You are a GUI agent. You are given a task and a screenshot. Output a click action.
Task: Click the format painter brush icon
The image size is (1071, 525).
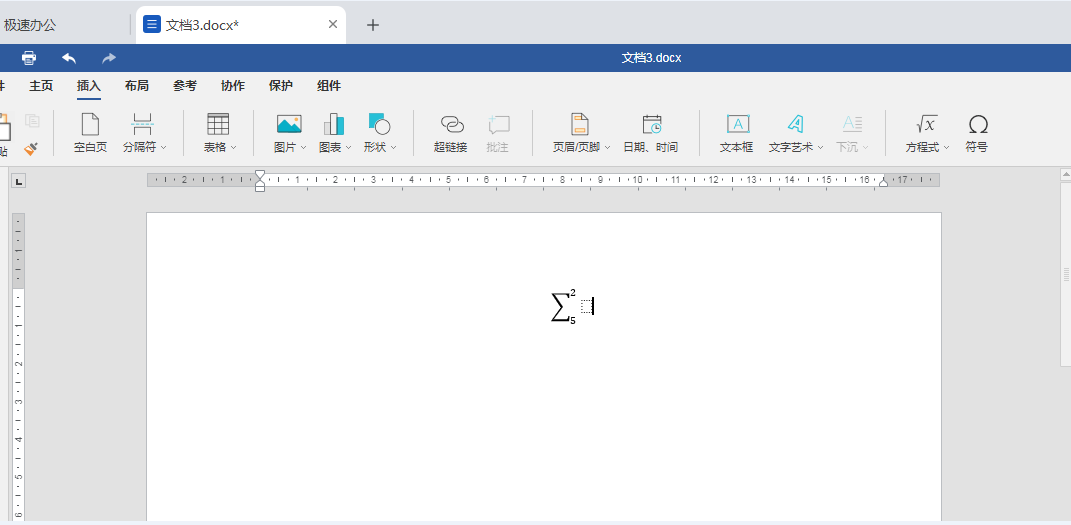[x=31, y=148]
